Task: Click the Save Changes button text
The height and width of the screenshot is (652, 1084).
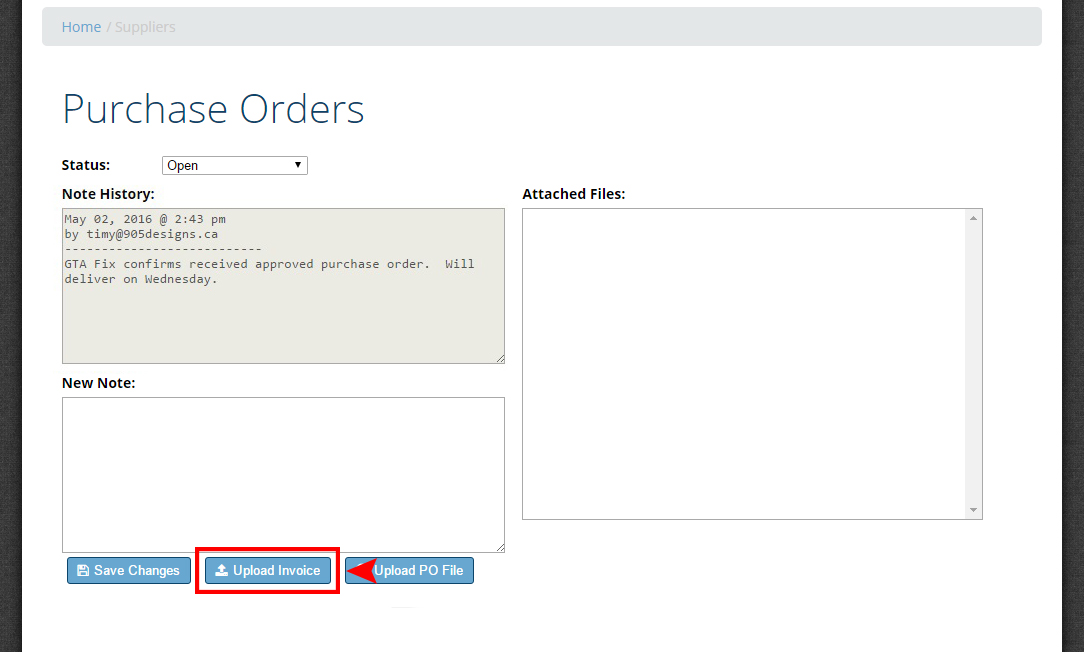Action: tap(137, 571)
